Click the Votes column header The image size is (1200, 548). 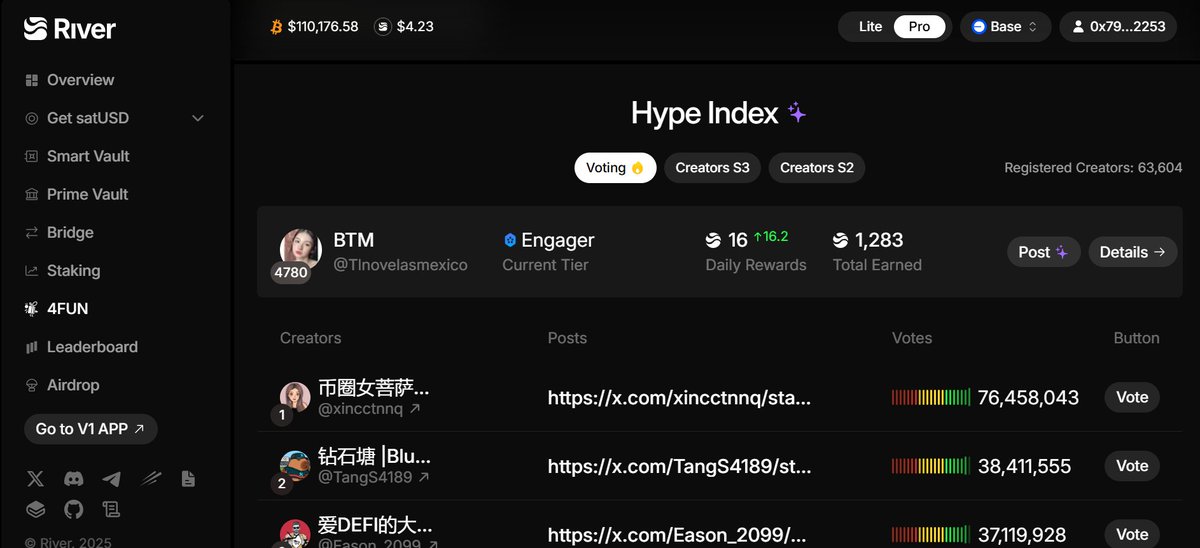[912, 338]
